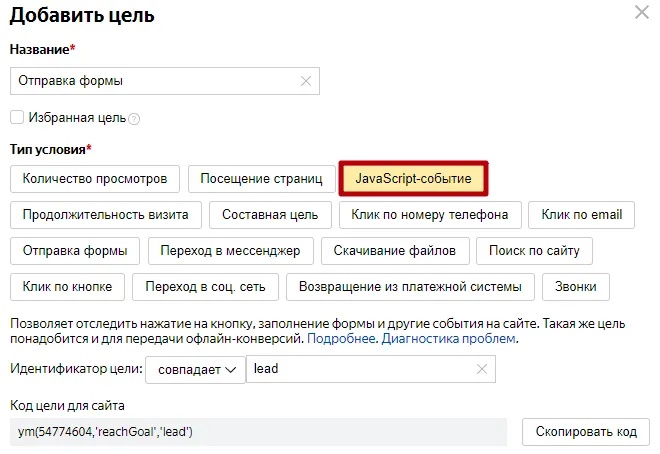This screenshot has height=454, width=660.
Task: Enable the Избранная цель checkbox
Action: point(16,117)
